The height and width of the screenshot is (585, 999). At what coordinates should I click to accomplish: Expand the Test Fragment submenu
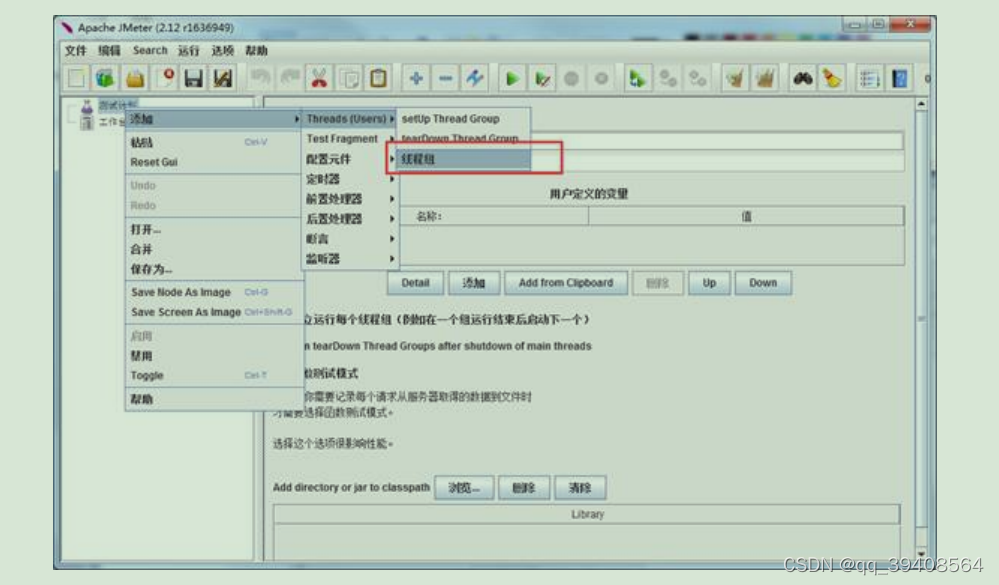click(349, 139)
